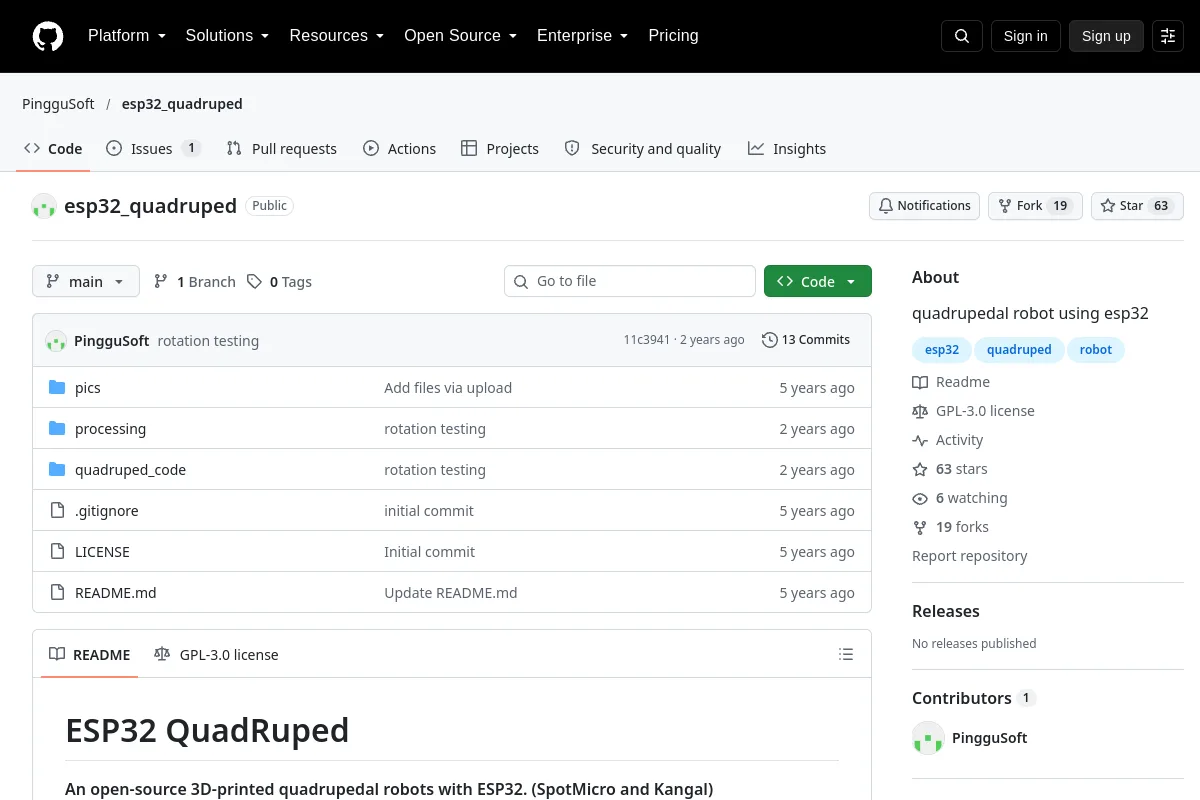Viewport: 1200px width, 800px height.
Task: Click the repository owner avatar beside esp32_quadruped title
Action: pyautogui.click(x=44, y=206)
